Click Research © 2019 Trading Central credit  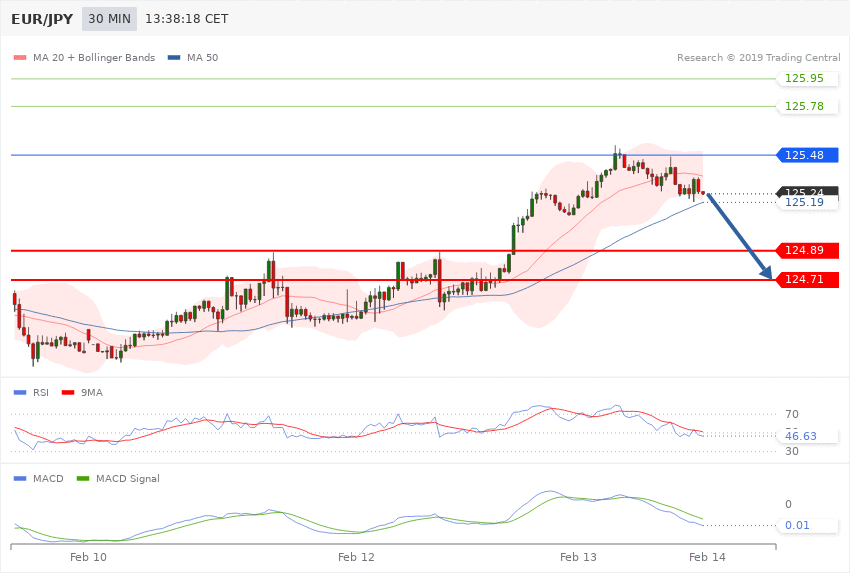[x=758, y=57]
